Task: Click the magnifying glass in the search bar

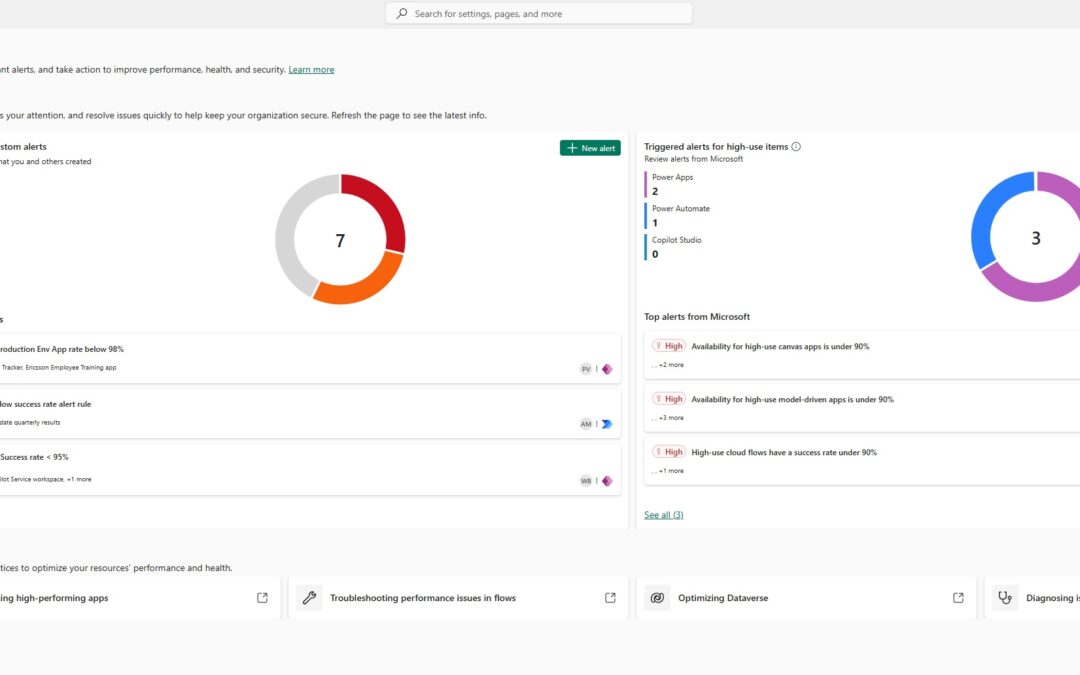Action: pyautogui.click(x=401, y=13)
